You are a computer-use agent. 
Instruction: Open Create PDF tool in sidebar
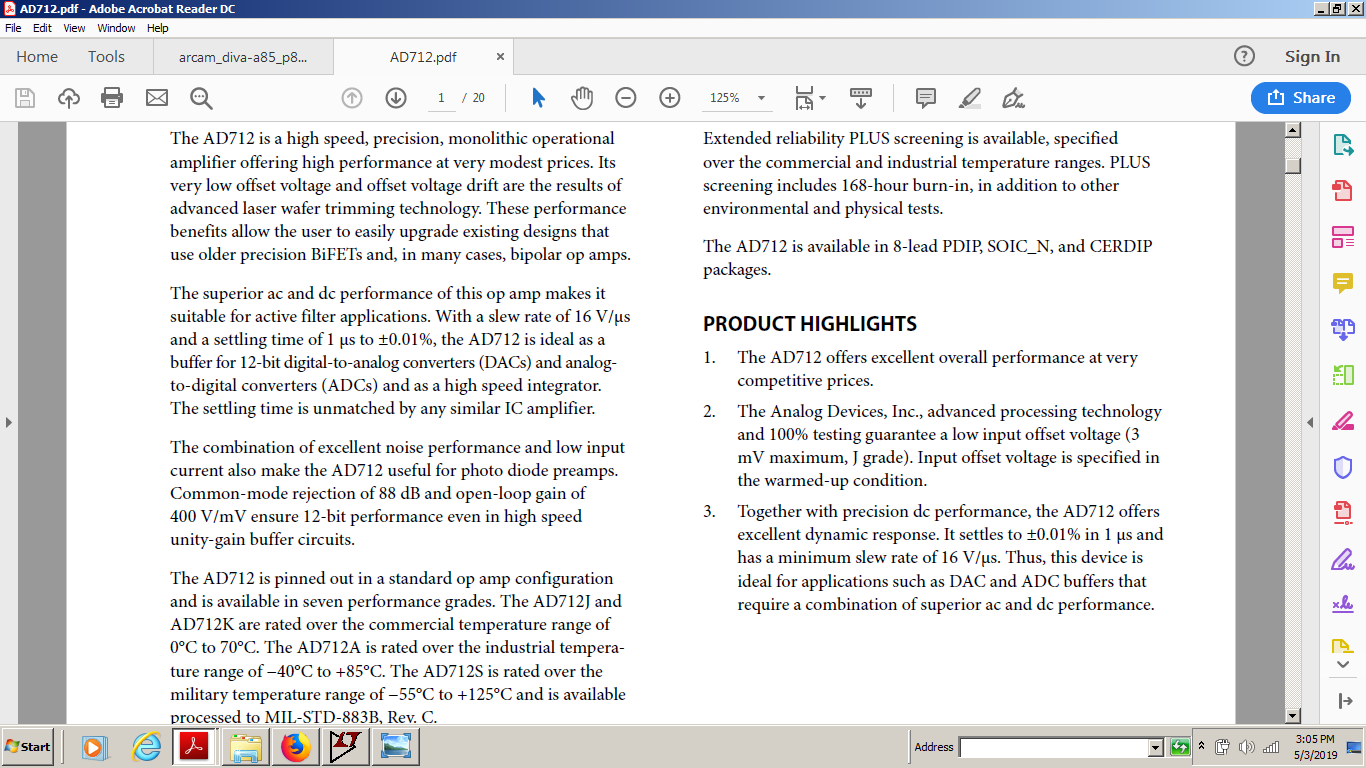(x=1343, y=191)
